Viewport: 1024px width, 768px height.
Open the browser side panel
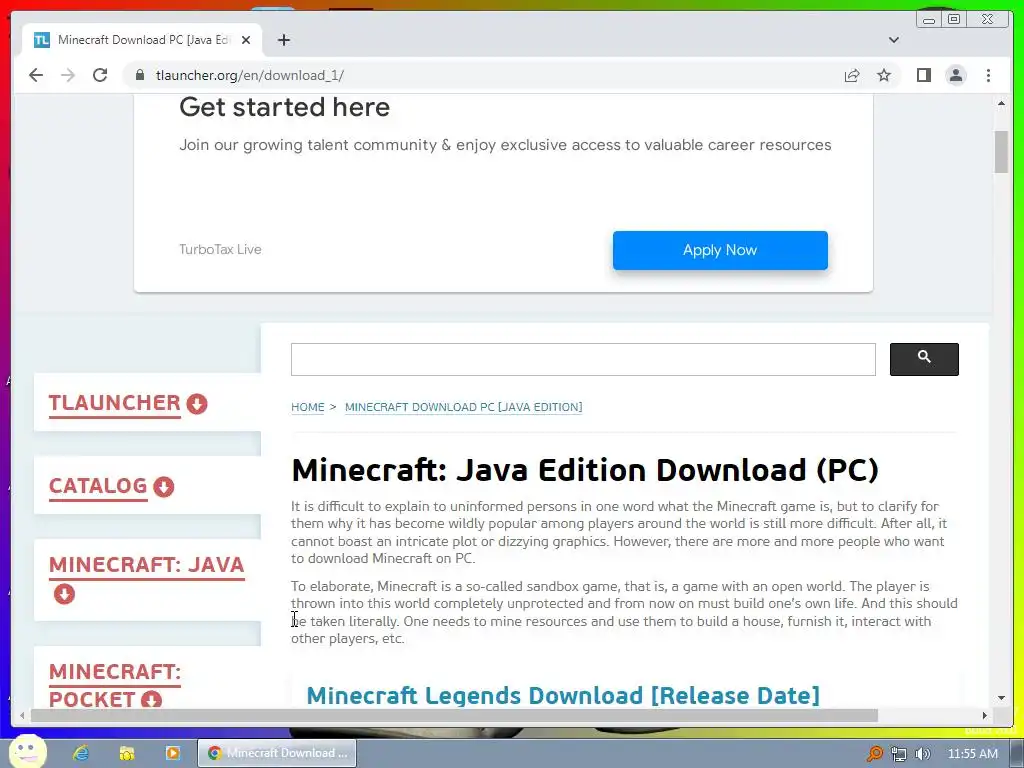[x=923, y=75]
